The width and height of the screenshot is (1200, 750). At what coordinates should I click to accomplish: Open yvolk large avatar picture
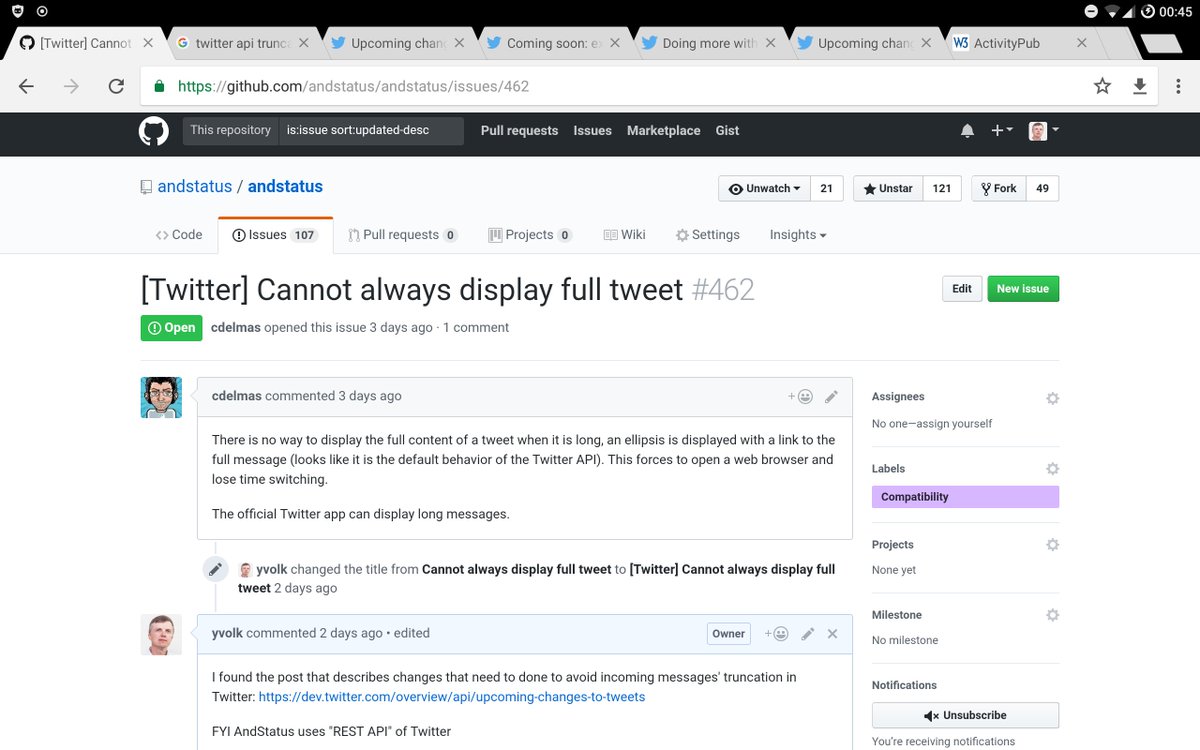click(161, 634)
